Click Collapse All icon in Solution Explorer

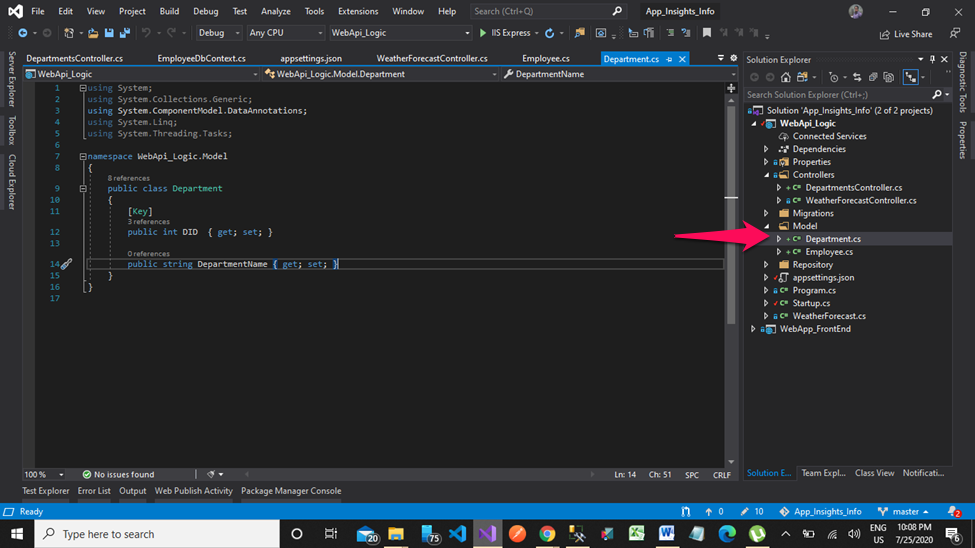pyautogui.click(x=873, y=77)
